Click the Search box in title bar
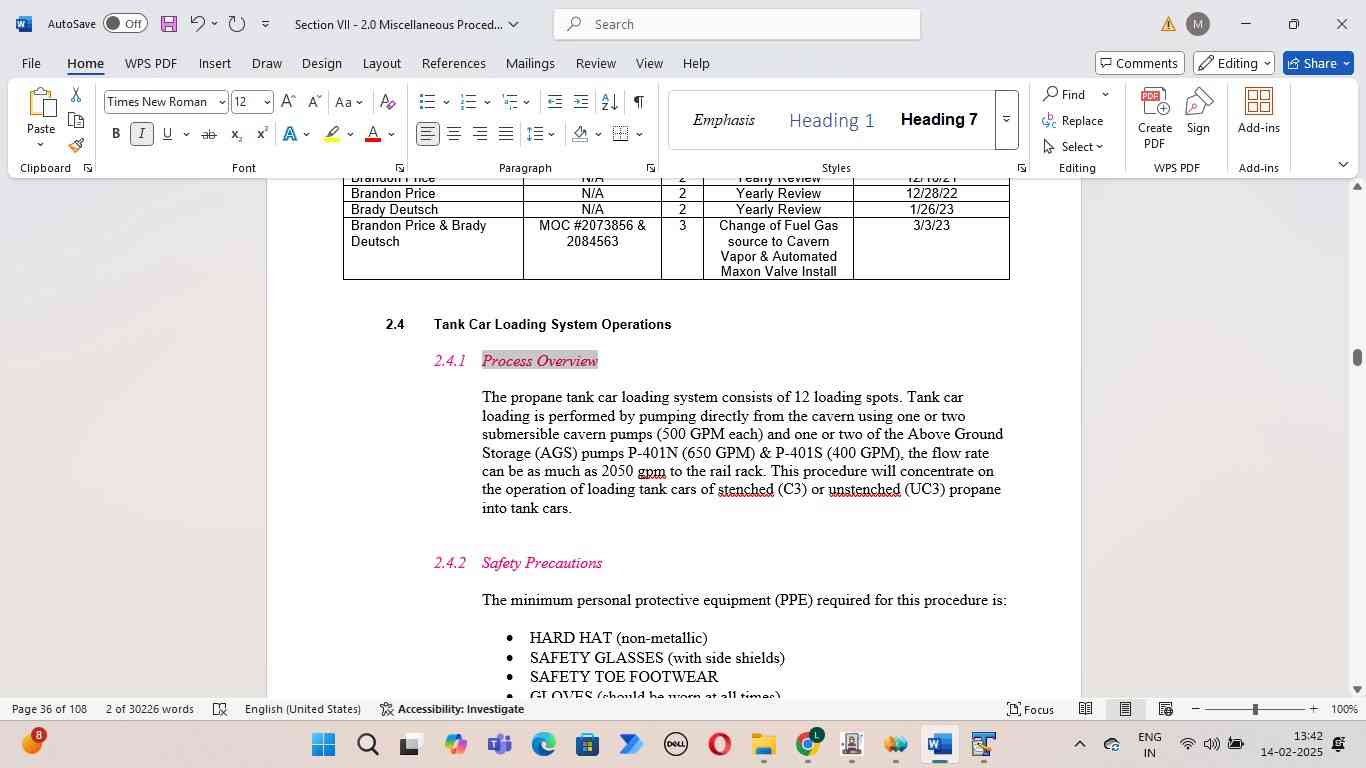Screen dimensions: 1366x768 (737, 24)
